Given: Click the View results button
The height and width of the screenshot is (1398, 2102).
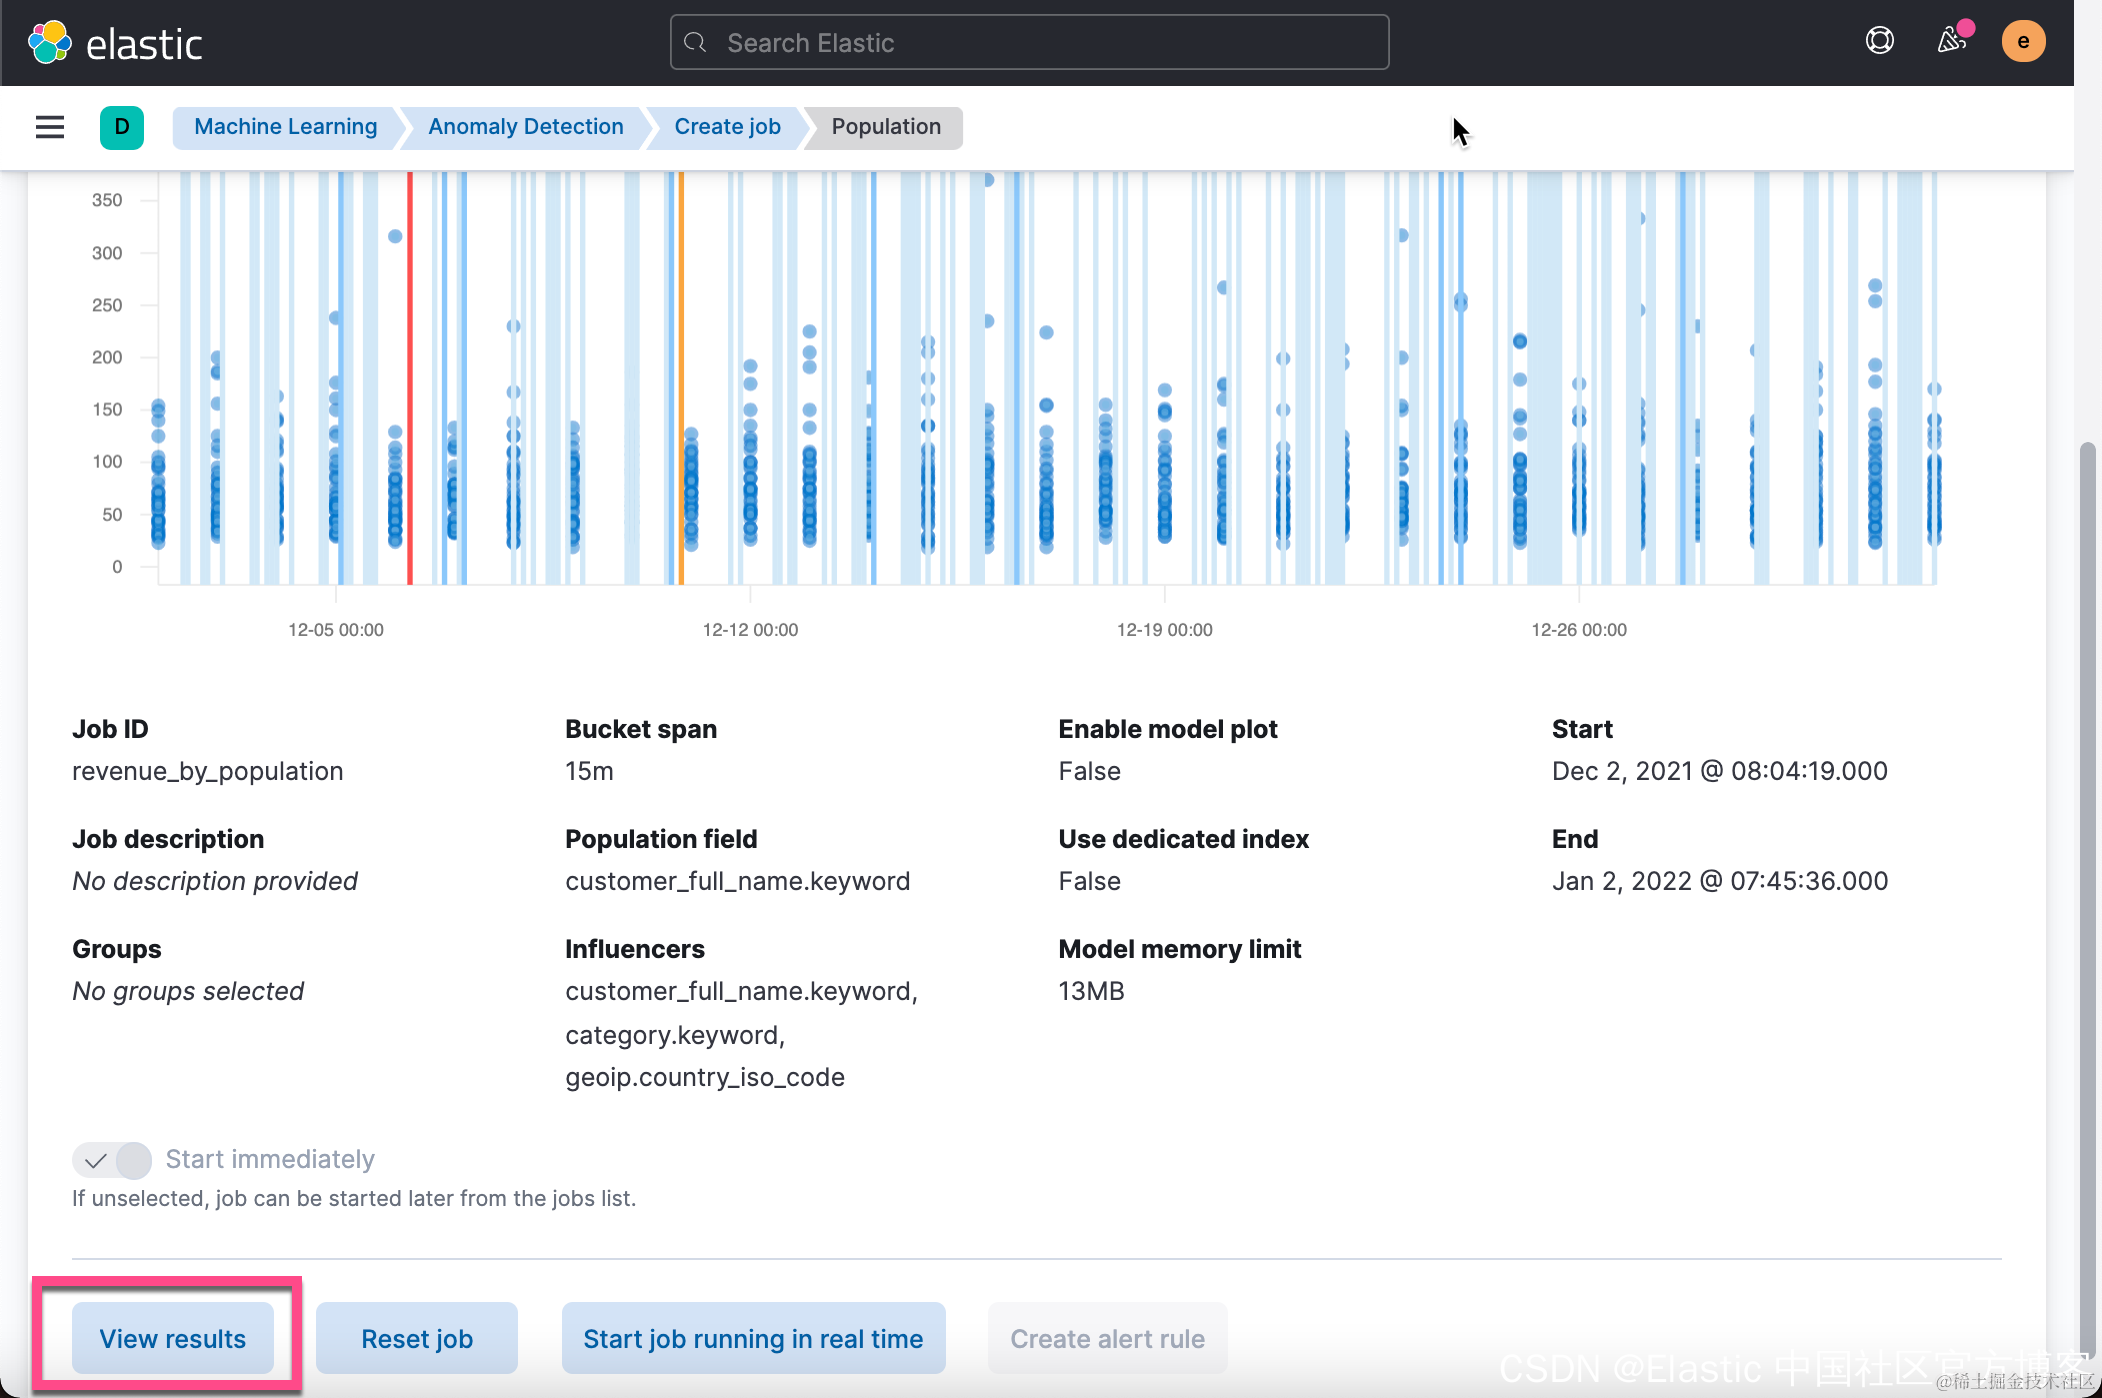Looking at the screenshot, I should click(x=172, y=1338).
